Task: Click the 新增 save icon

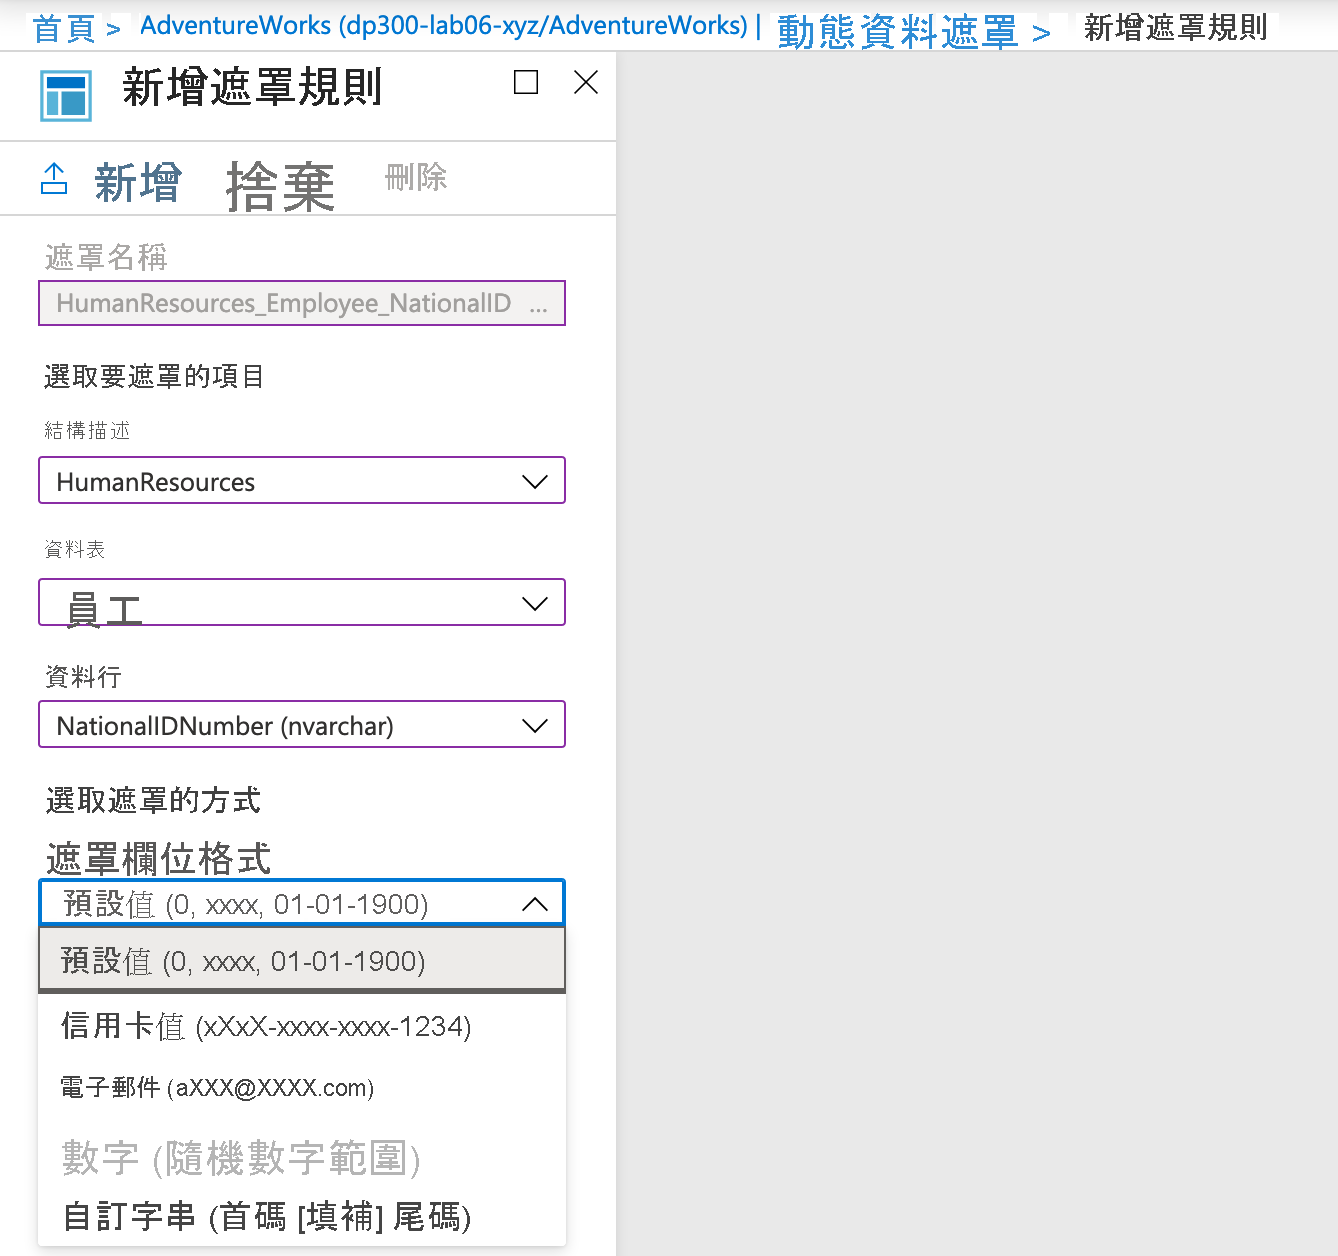Action: pos(137,181)
